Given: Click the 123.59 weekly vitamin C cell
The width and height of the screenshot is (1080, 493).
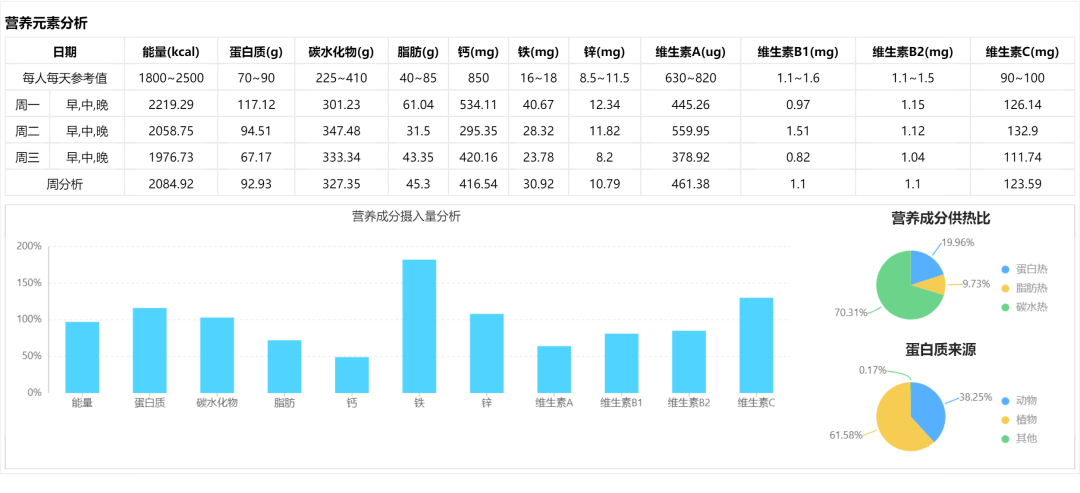Looking at the screenshot, I should click(x=1021, y=184).
